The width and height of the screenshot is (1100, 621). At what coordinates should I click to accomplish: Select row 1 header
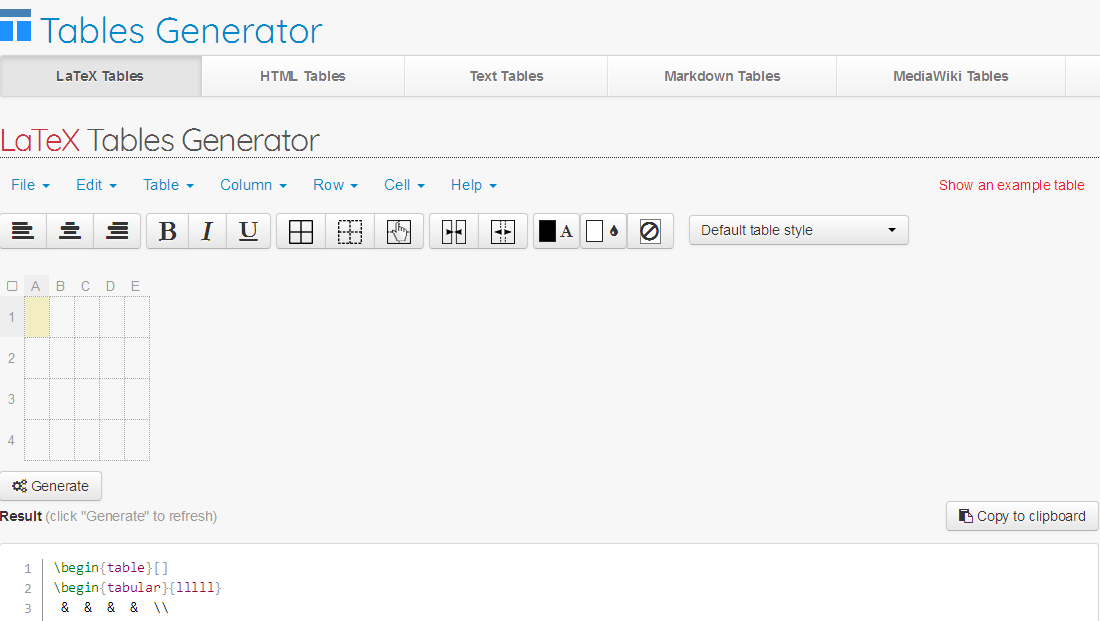(x=11, y=317)
